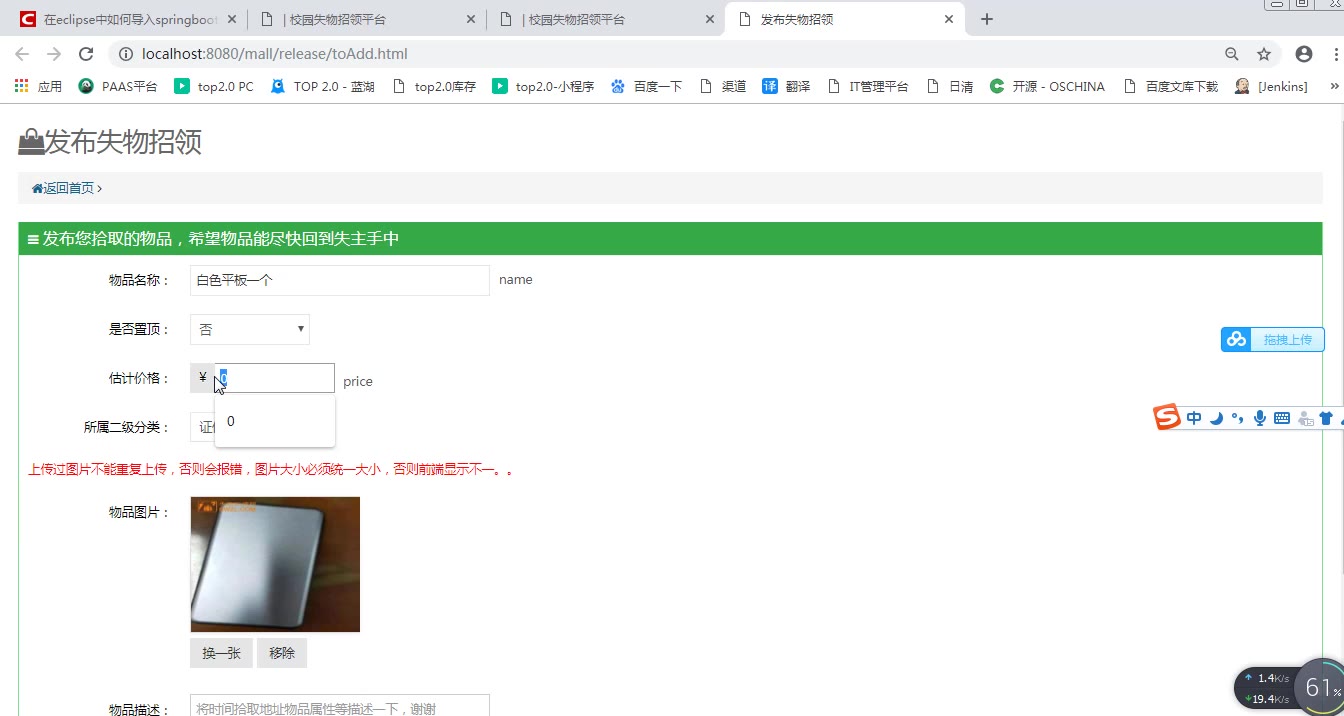Click the shopping bag icon by page title
Screen dimensions: 1344x716
point(31,143)
